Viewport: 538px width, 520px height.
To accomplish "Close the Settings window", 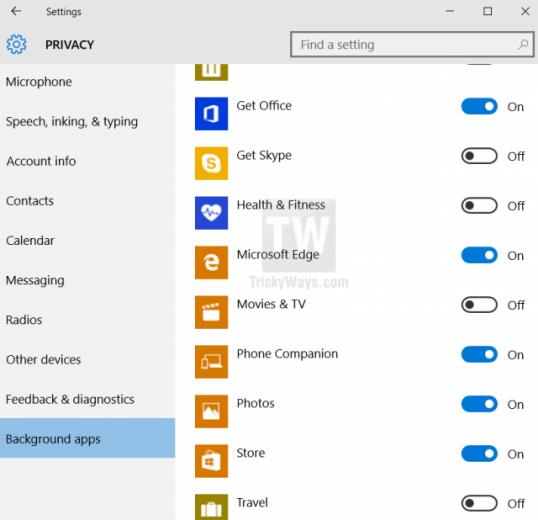I will (x=525, y=11).
